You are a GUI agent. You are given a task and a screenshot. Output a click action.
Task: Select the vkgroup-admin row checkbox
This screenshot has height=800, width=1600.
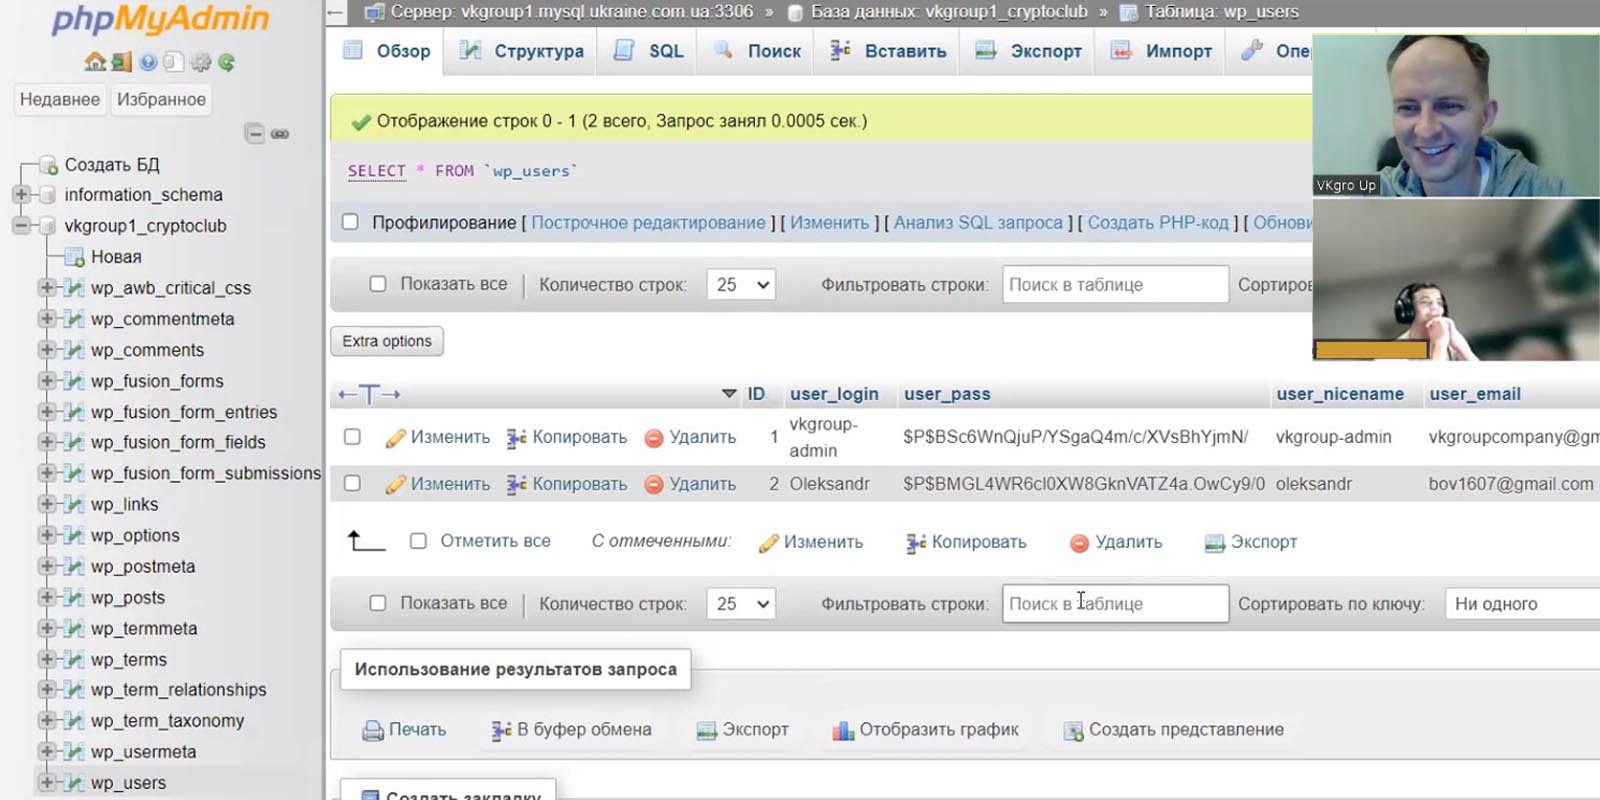[x=352, y=437]
